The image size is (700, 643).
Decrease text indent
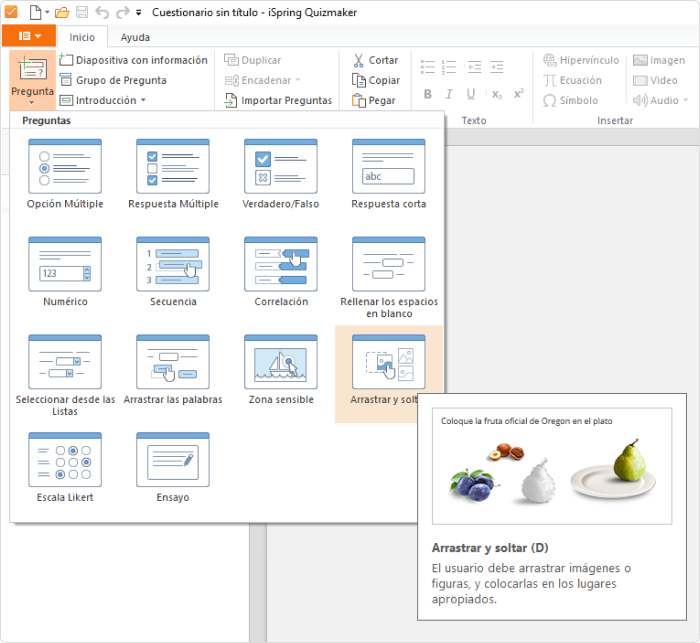475,67
